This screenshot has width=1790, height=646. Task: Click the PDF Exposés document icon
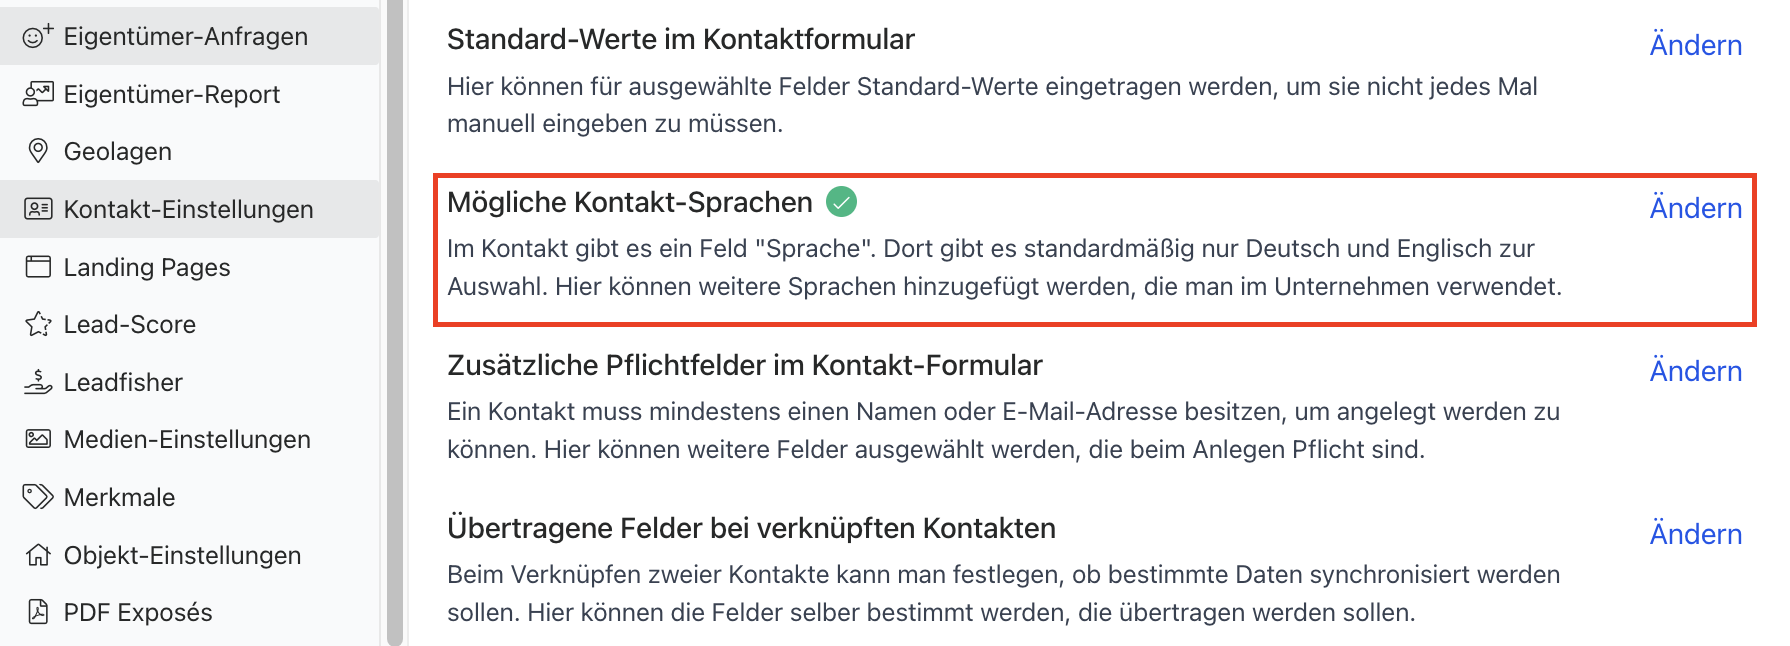tap(38, 612)
